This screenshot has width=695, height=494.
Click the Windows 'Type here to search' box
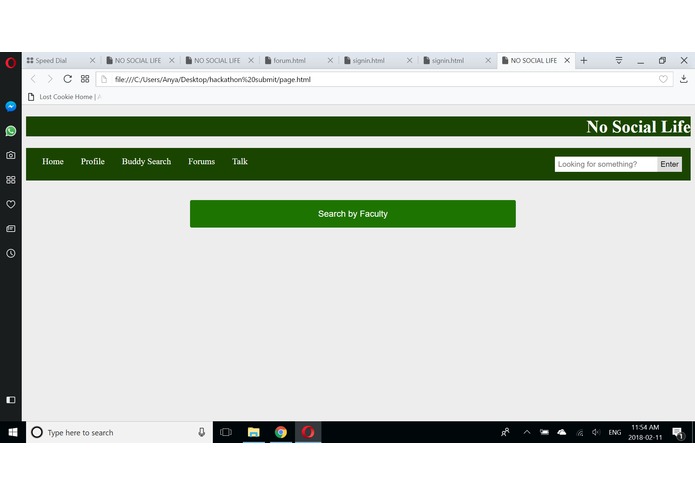pyautogui.click(x=120, y=432)
